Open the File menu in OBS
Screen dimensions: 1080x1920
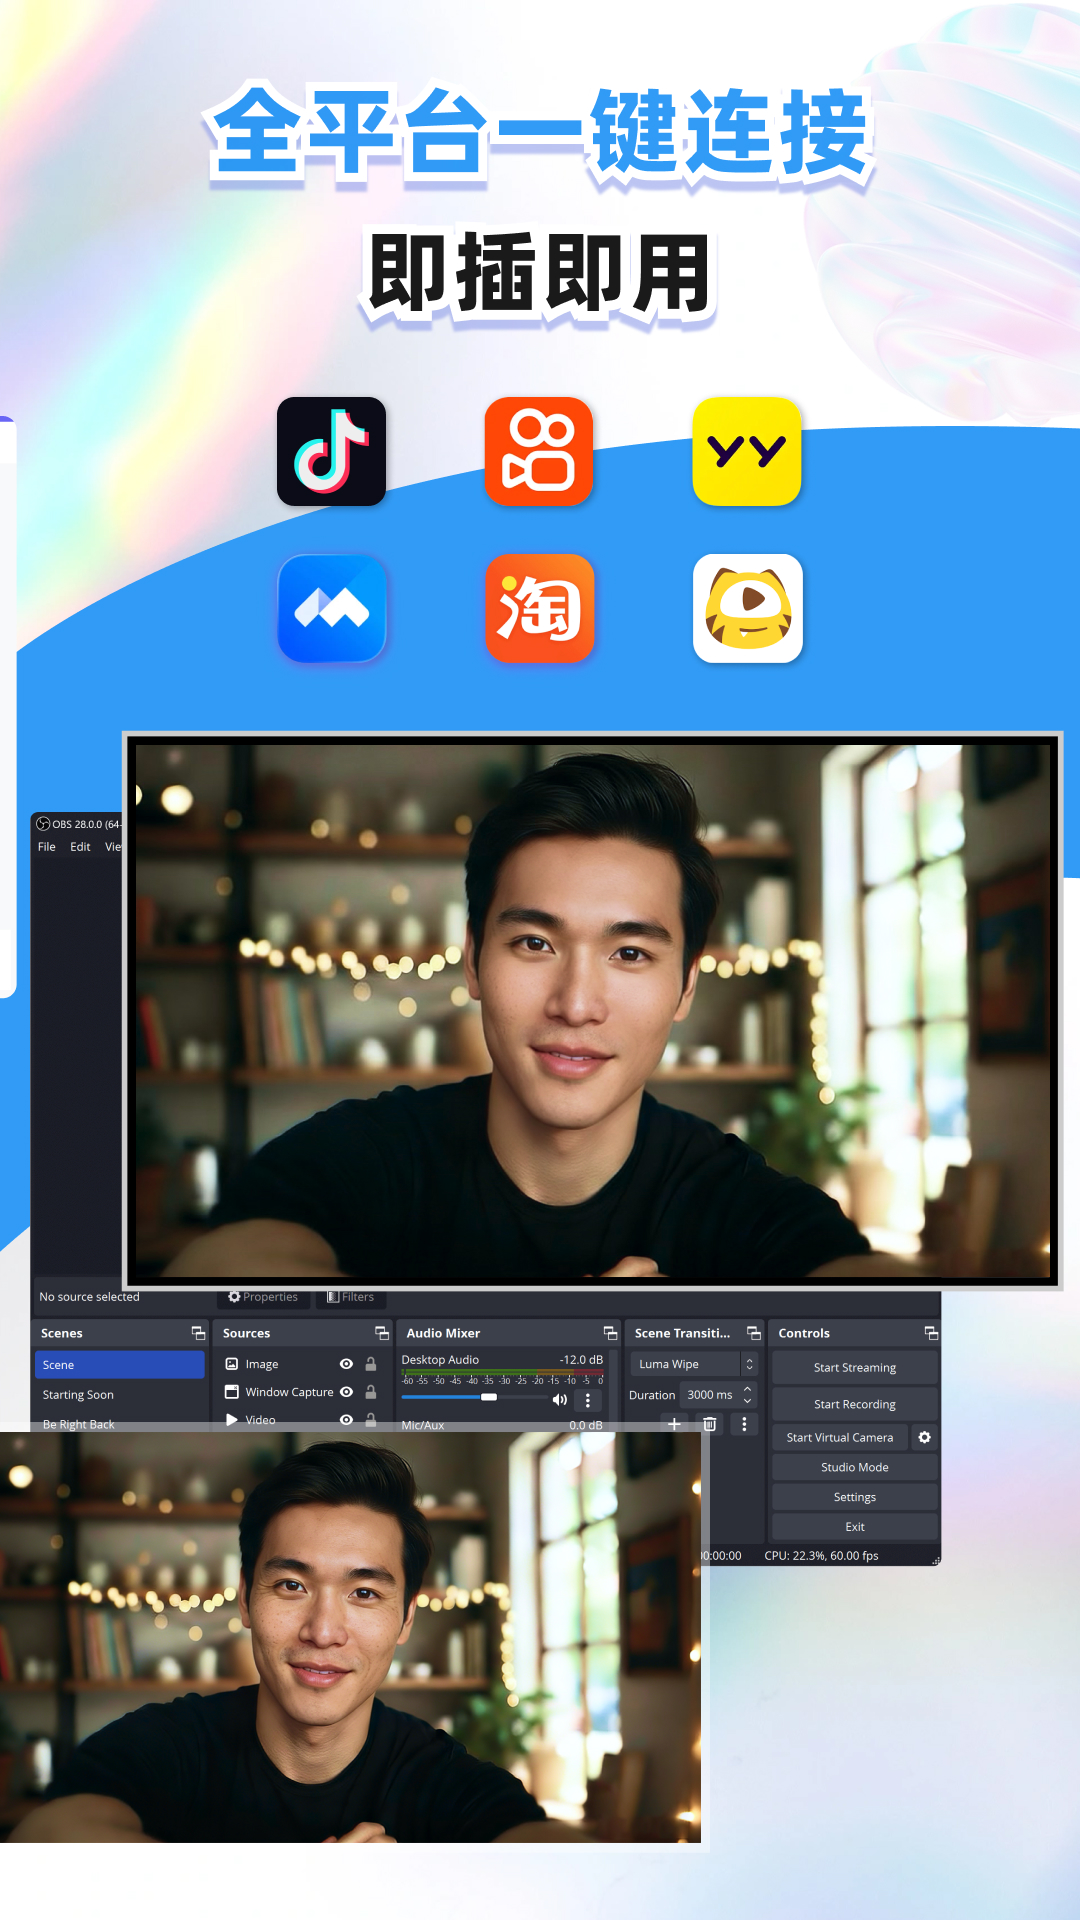coord(47,847)
